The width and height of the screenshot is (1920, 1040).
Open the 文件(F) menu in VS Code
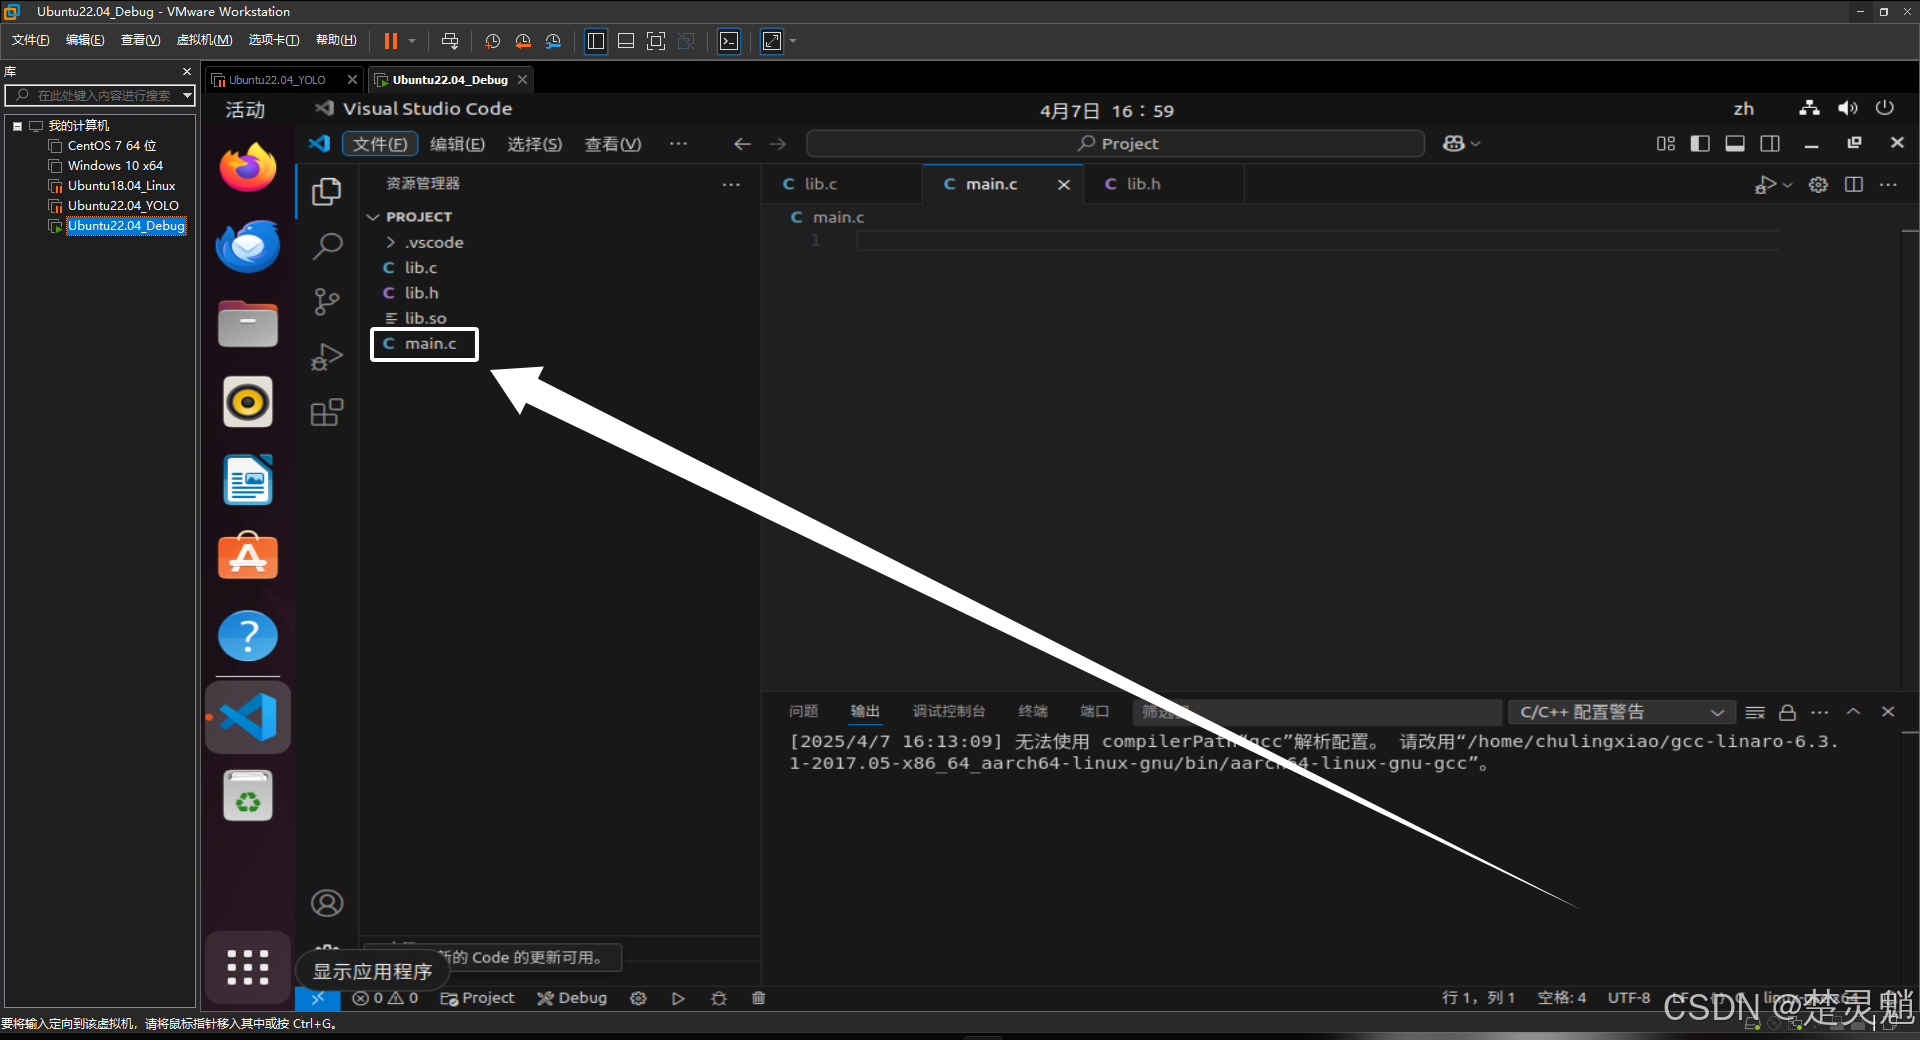coord(380,144)
